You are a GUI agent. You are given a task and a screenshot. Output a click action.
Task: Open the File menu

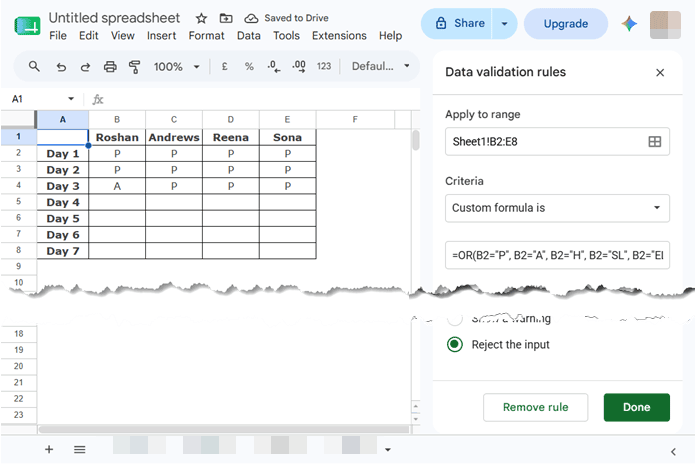[x=58, y=36]
